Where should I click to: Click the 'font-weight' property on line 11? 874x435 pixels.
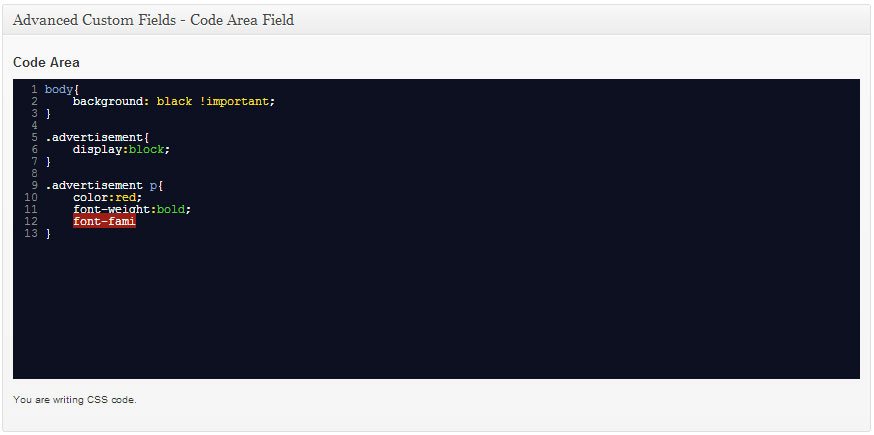[111, 209]
